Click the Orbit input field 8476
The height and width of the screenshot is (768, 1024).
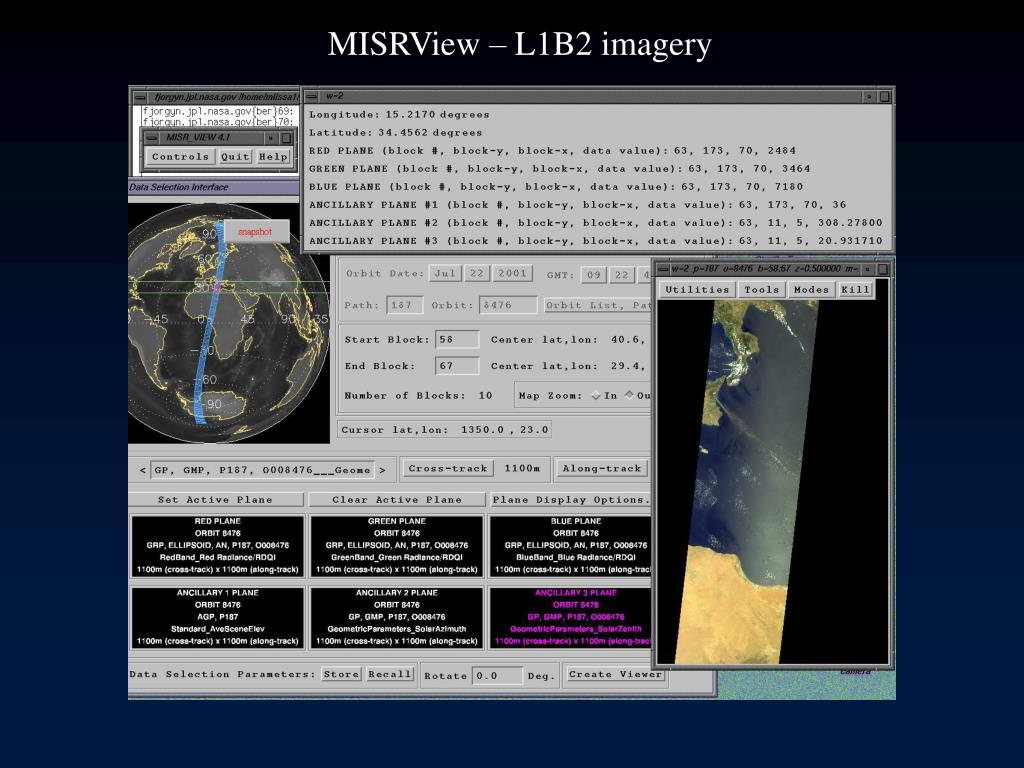coord(508,305)
